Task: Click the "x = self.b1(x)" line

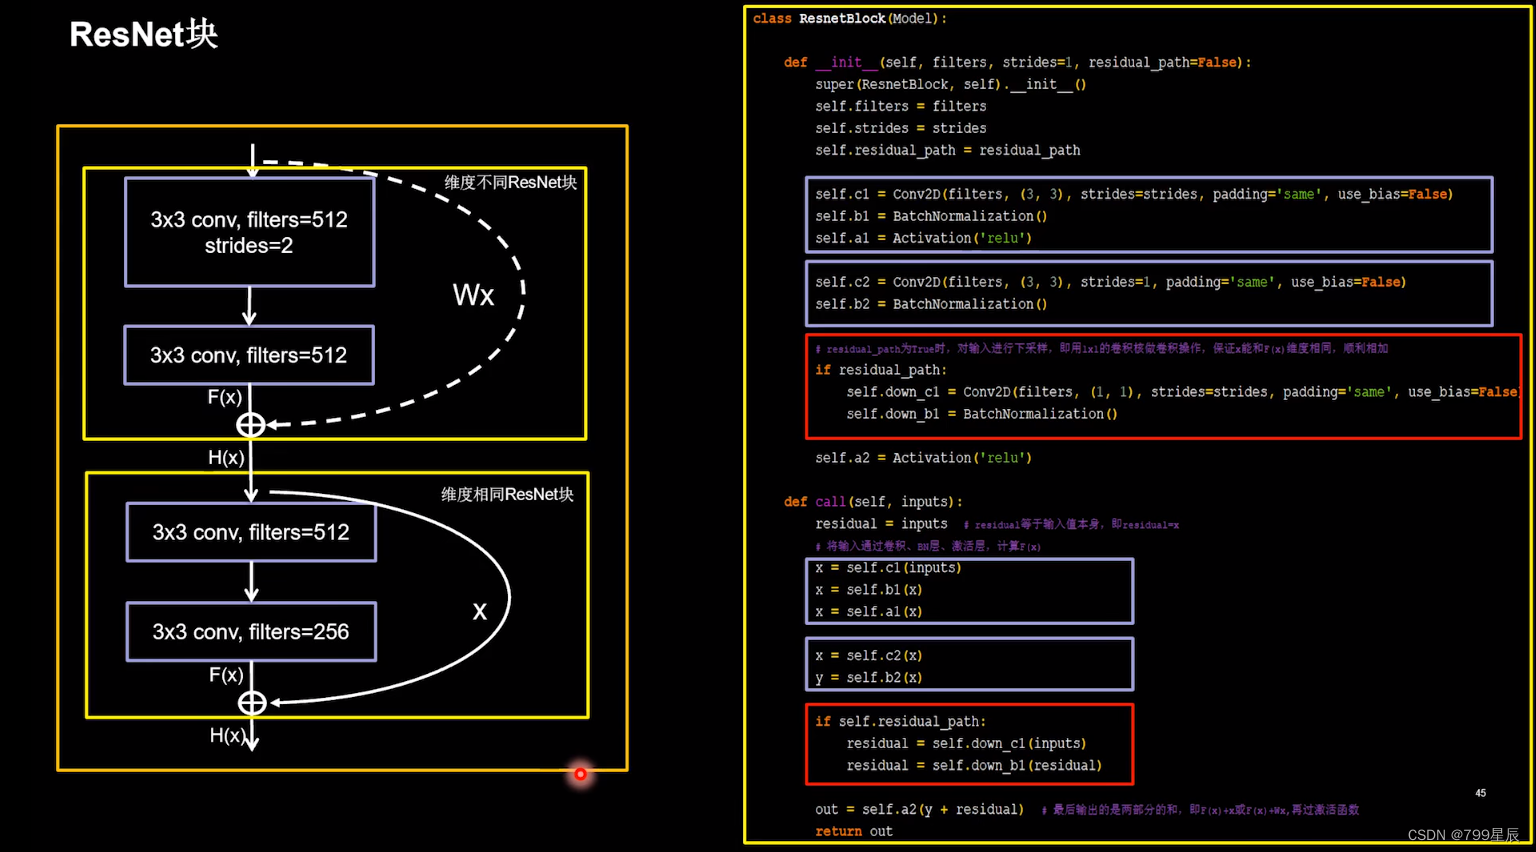Action: click(x=868, y=590)
